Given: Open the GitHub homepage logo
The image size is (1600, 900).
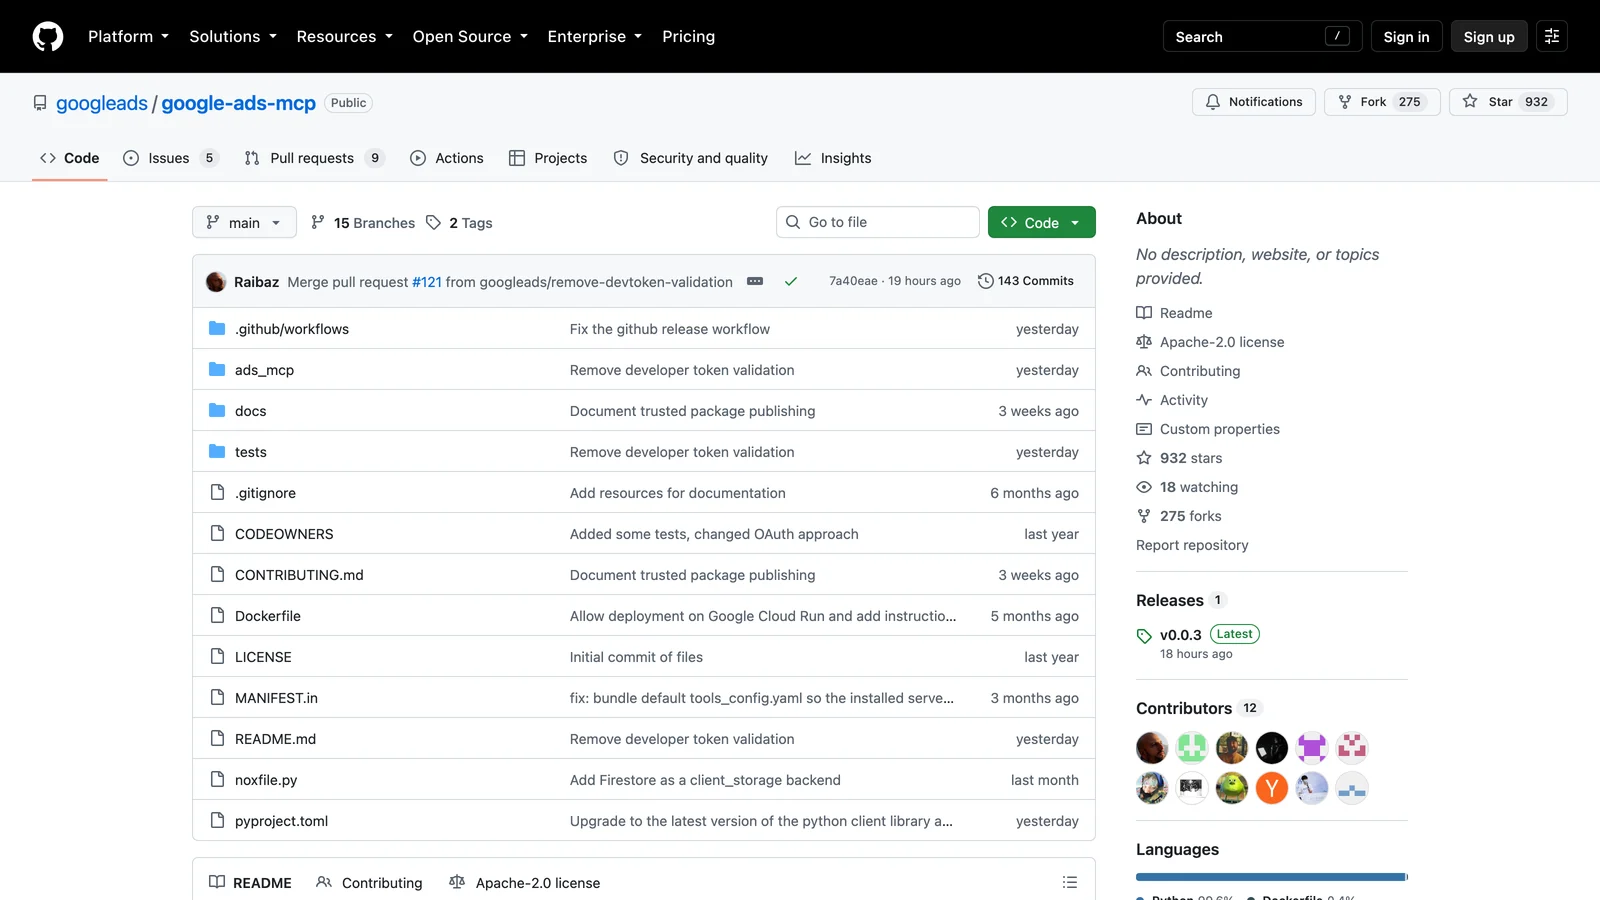Looking at the screenshot, I should [x=48, y=37].
